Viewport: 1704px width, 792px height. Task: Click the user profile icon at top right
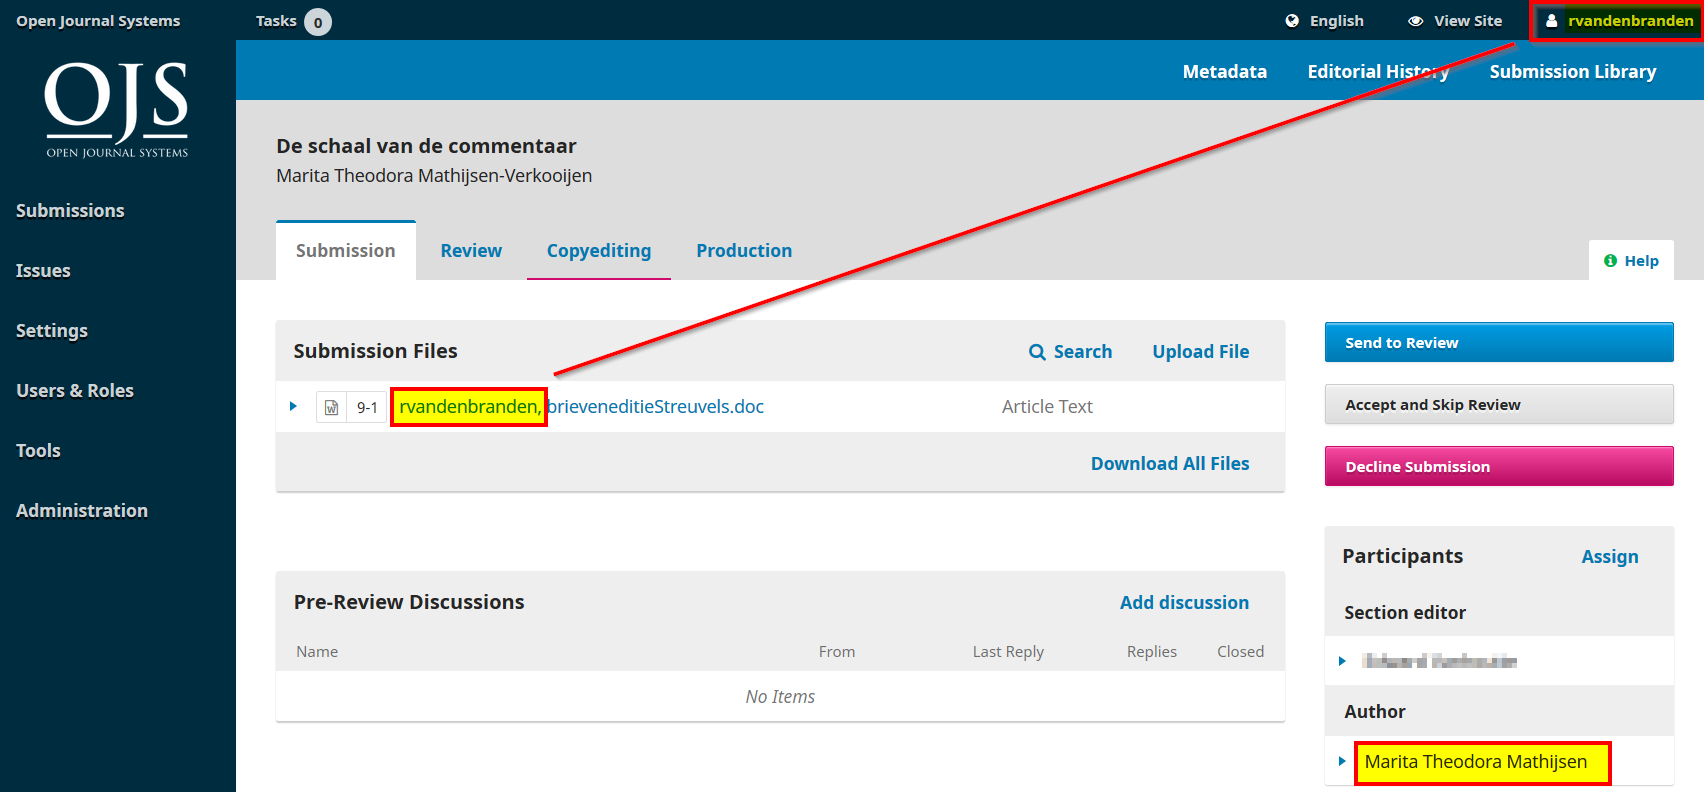pos(1552,21)
